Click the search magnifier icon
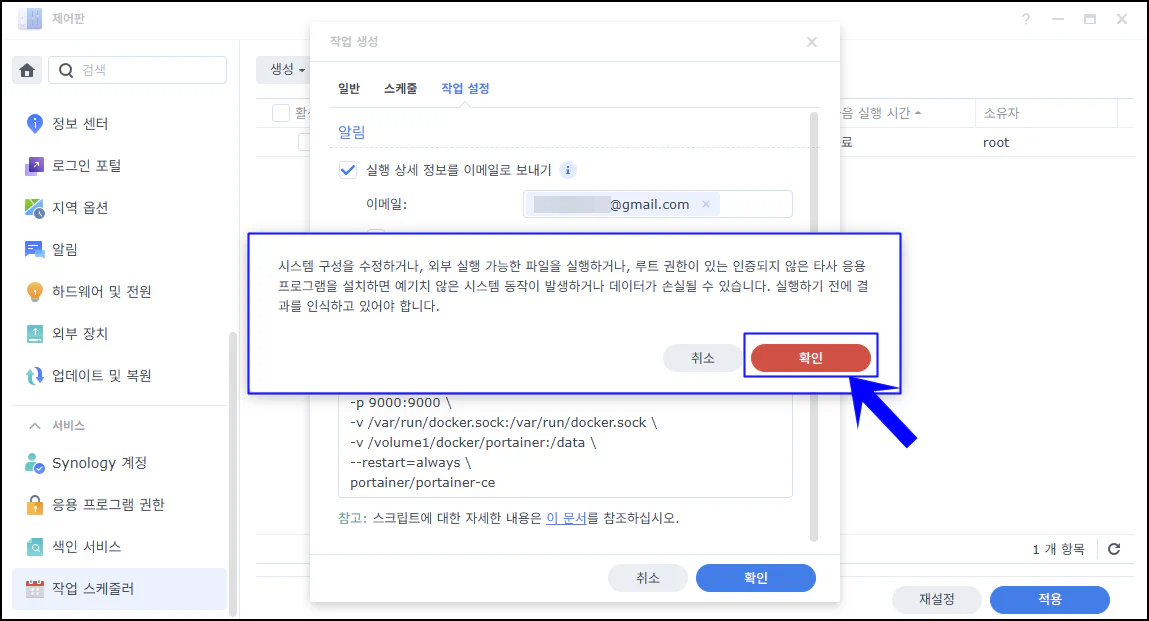The image size is (1149, 621). 66,70
